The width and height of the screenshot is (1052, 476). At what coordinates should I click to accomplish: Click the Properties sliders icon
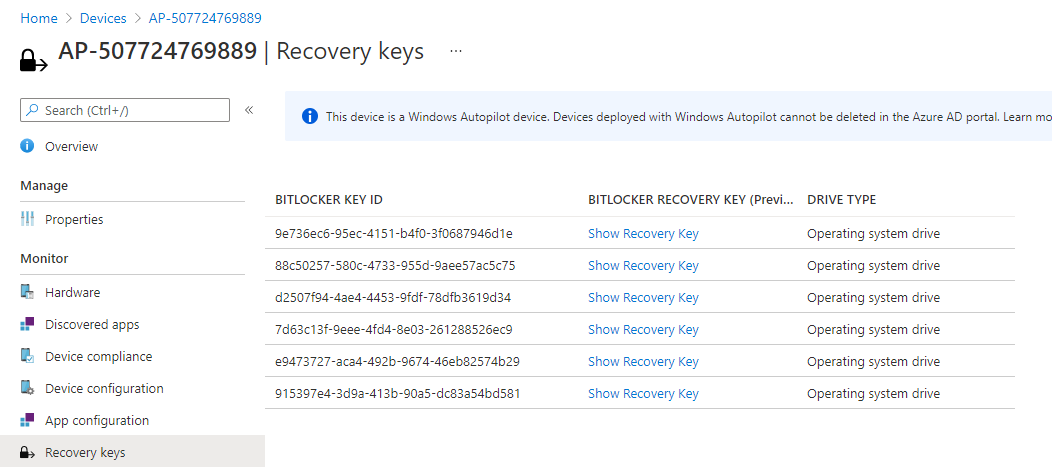(x=27, y=219)
